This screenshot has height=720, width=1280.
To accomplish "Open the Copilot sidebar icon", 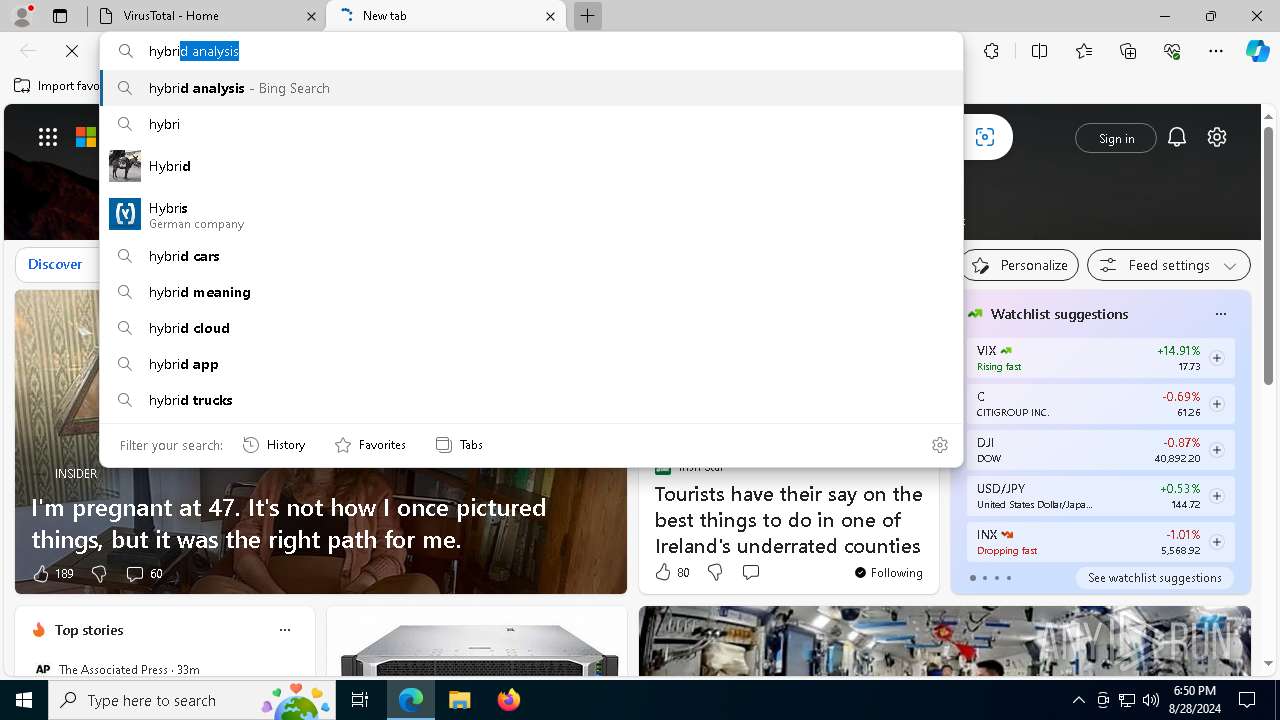I will [1257, 51].
